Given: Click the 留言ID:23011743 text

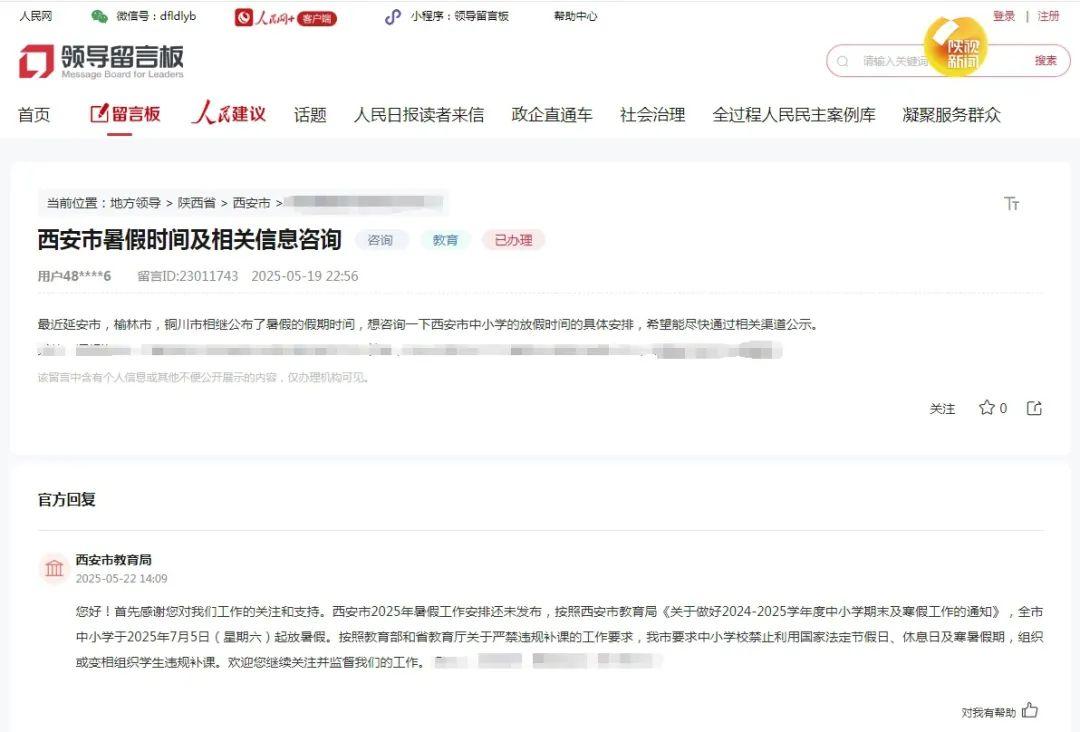Looking at the screenshot, I should (187, 276).
